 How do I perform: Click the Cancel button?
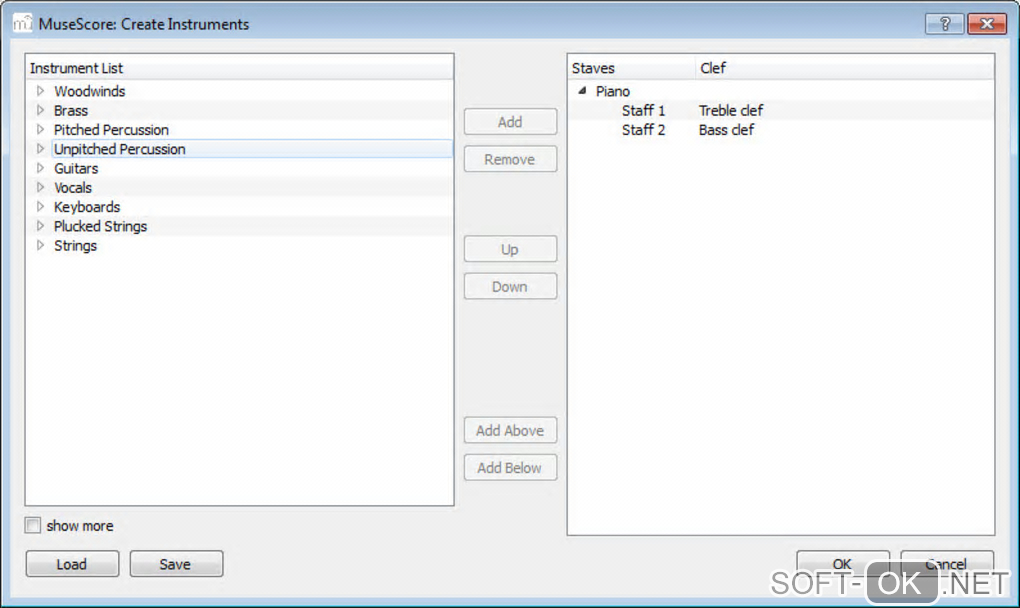pos(947,563)
